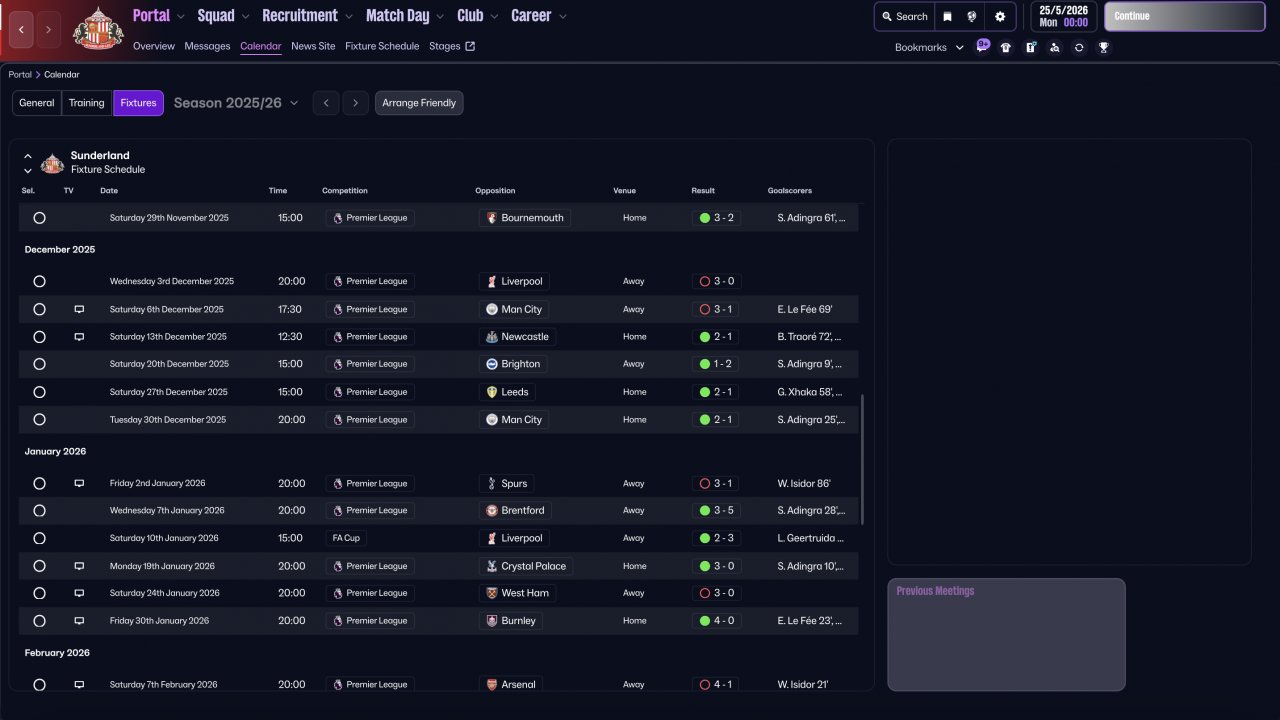Screen dimensions: 1280x720
Task: Expand the Portal menu chevron
Action: [180, 16]
